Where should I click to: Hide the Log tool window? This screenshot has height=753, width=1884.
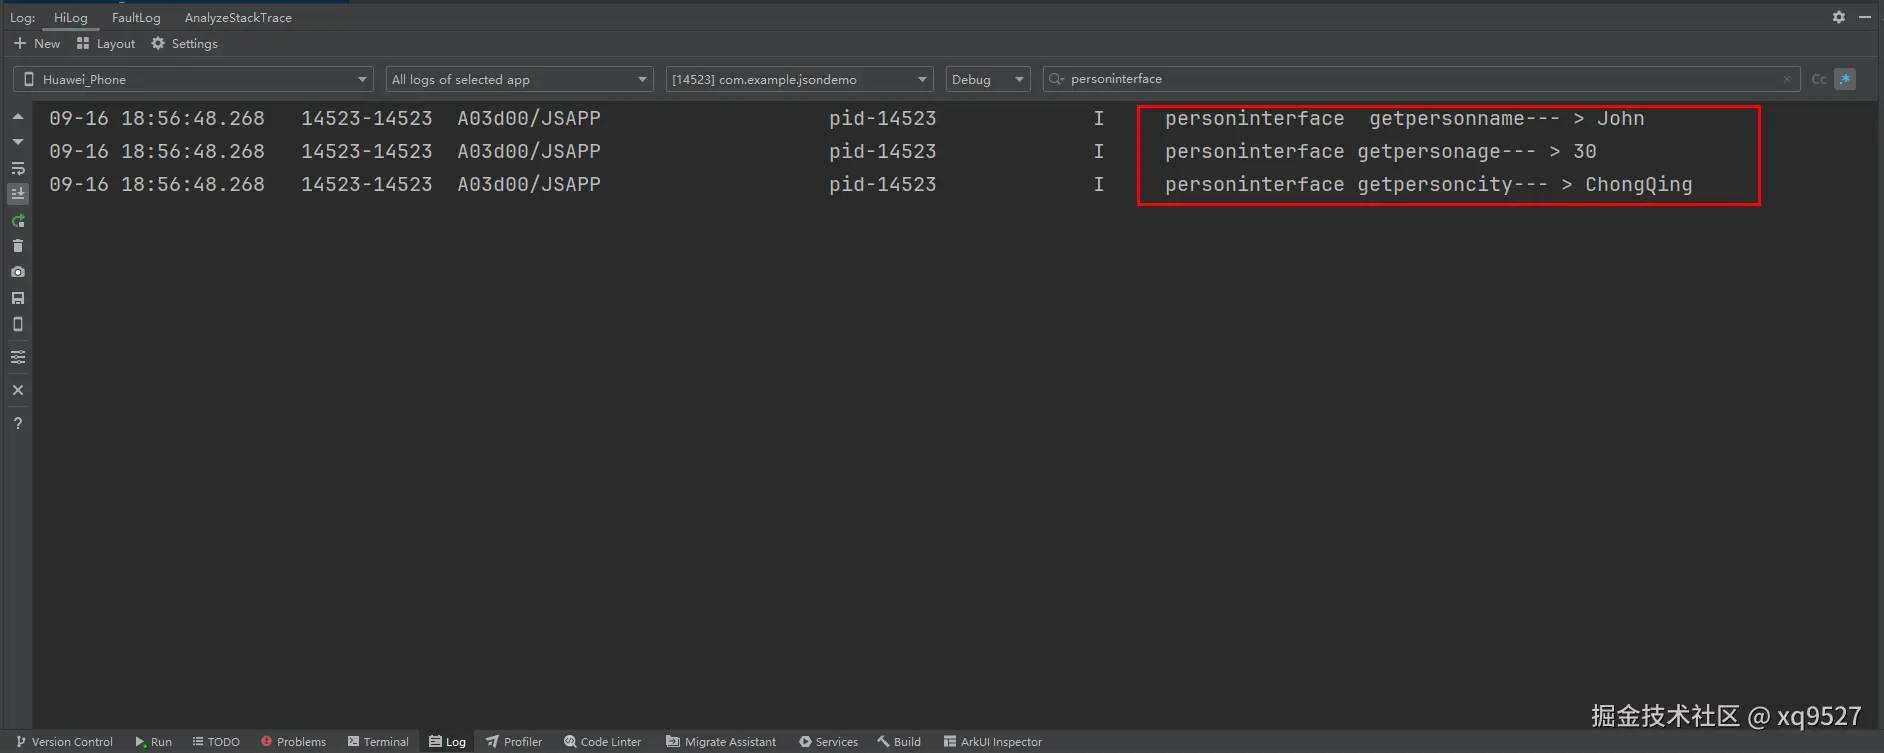[1865, 17]
